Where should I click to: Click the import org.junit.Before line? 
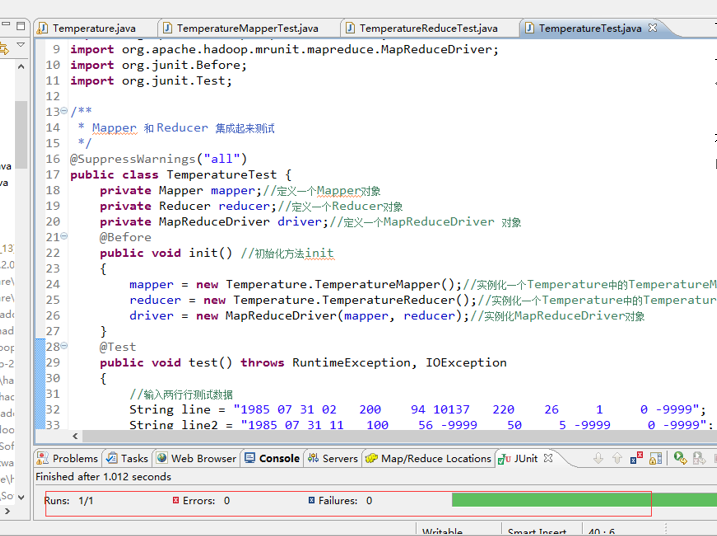pyautogui.click(x=158, y=65)
